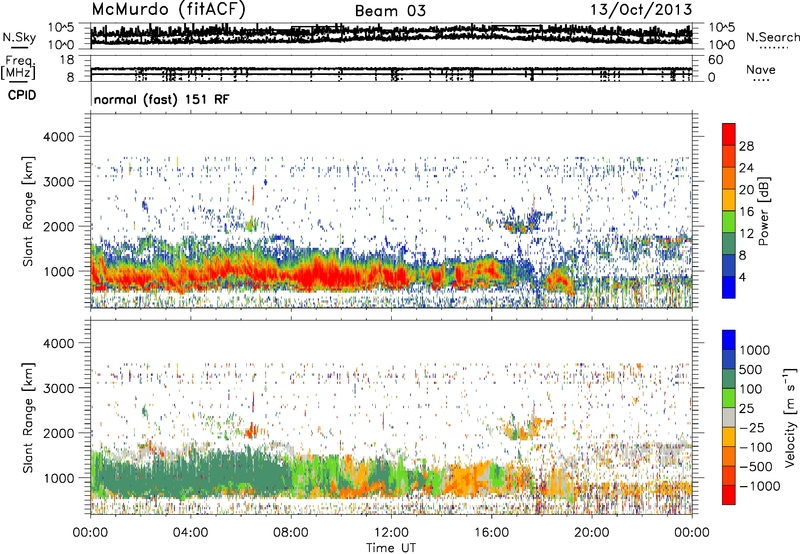Image resolution: width=800 pixels, height=554 pixels.
Task: Click the -1000 label on velocity colorbar
Action: point(760,486)
